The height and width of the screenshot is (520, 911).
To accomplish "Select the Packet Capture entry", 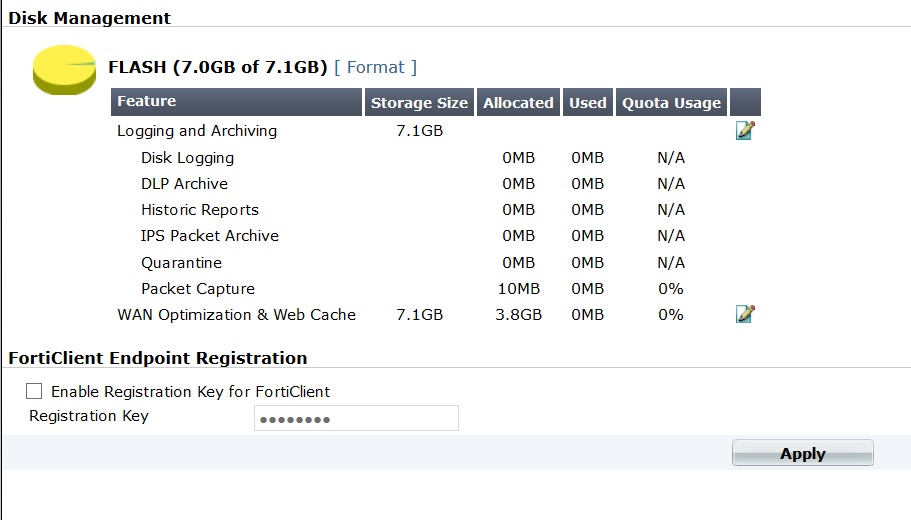I will coord(198,289).
